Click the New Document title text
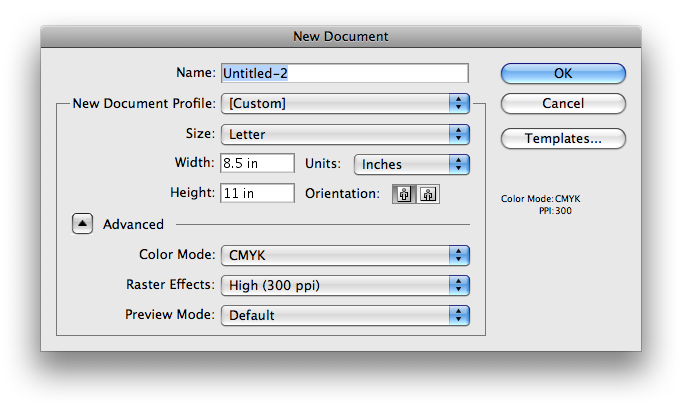The width and height of the screenshot is (682, 407). 341,37
